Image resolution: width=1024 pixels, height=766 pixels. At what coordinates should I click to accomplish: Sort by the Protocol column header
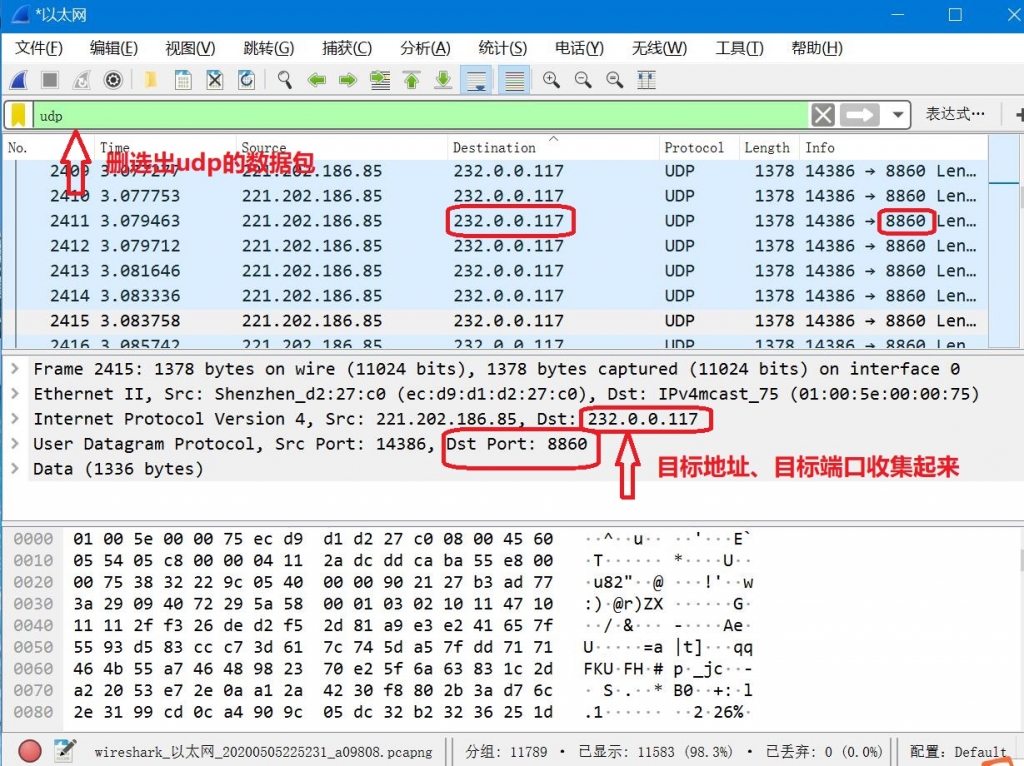click(699, 148)
